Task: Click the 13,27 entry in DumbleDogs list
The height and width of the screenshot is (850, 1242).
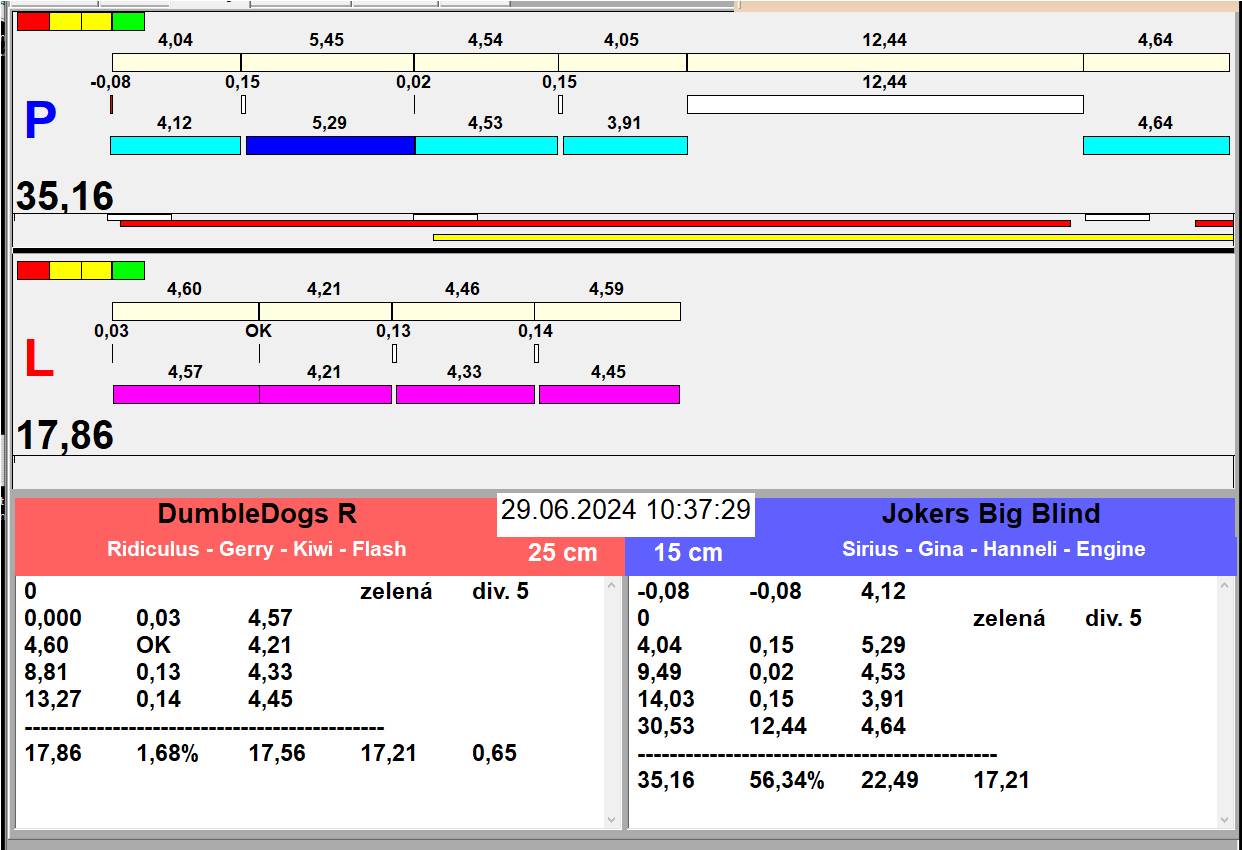Action: (x=53, y=699)
